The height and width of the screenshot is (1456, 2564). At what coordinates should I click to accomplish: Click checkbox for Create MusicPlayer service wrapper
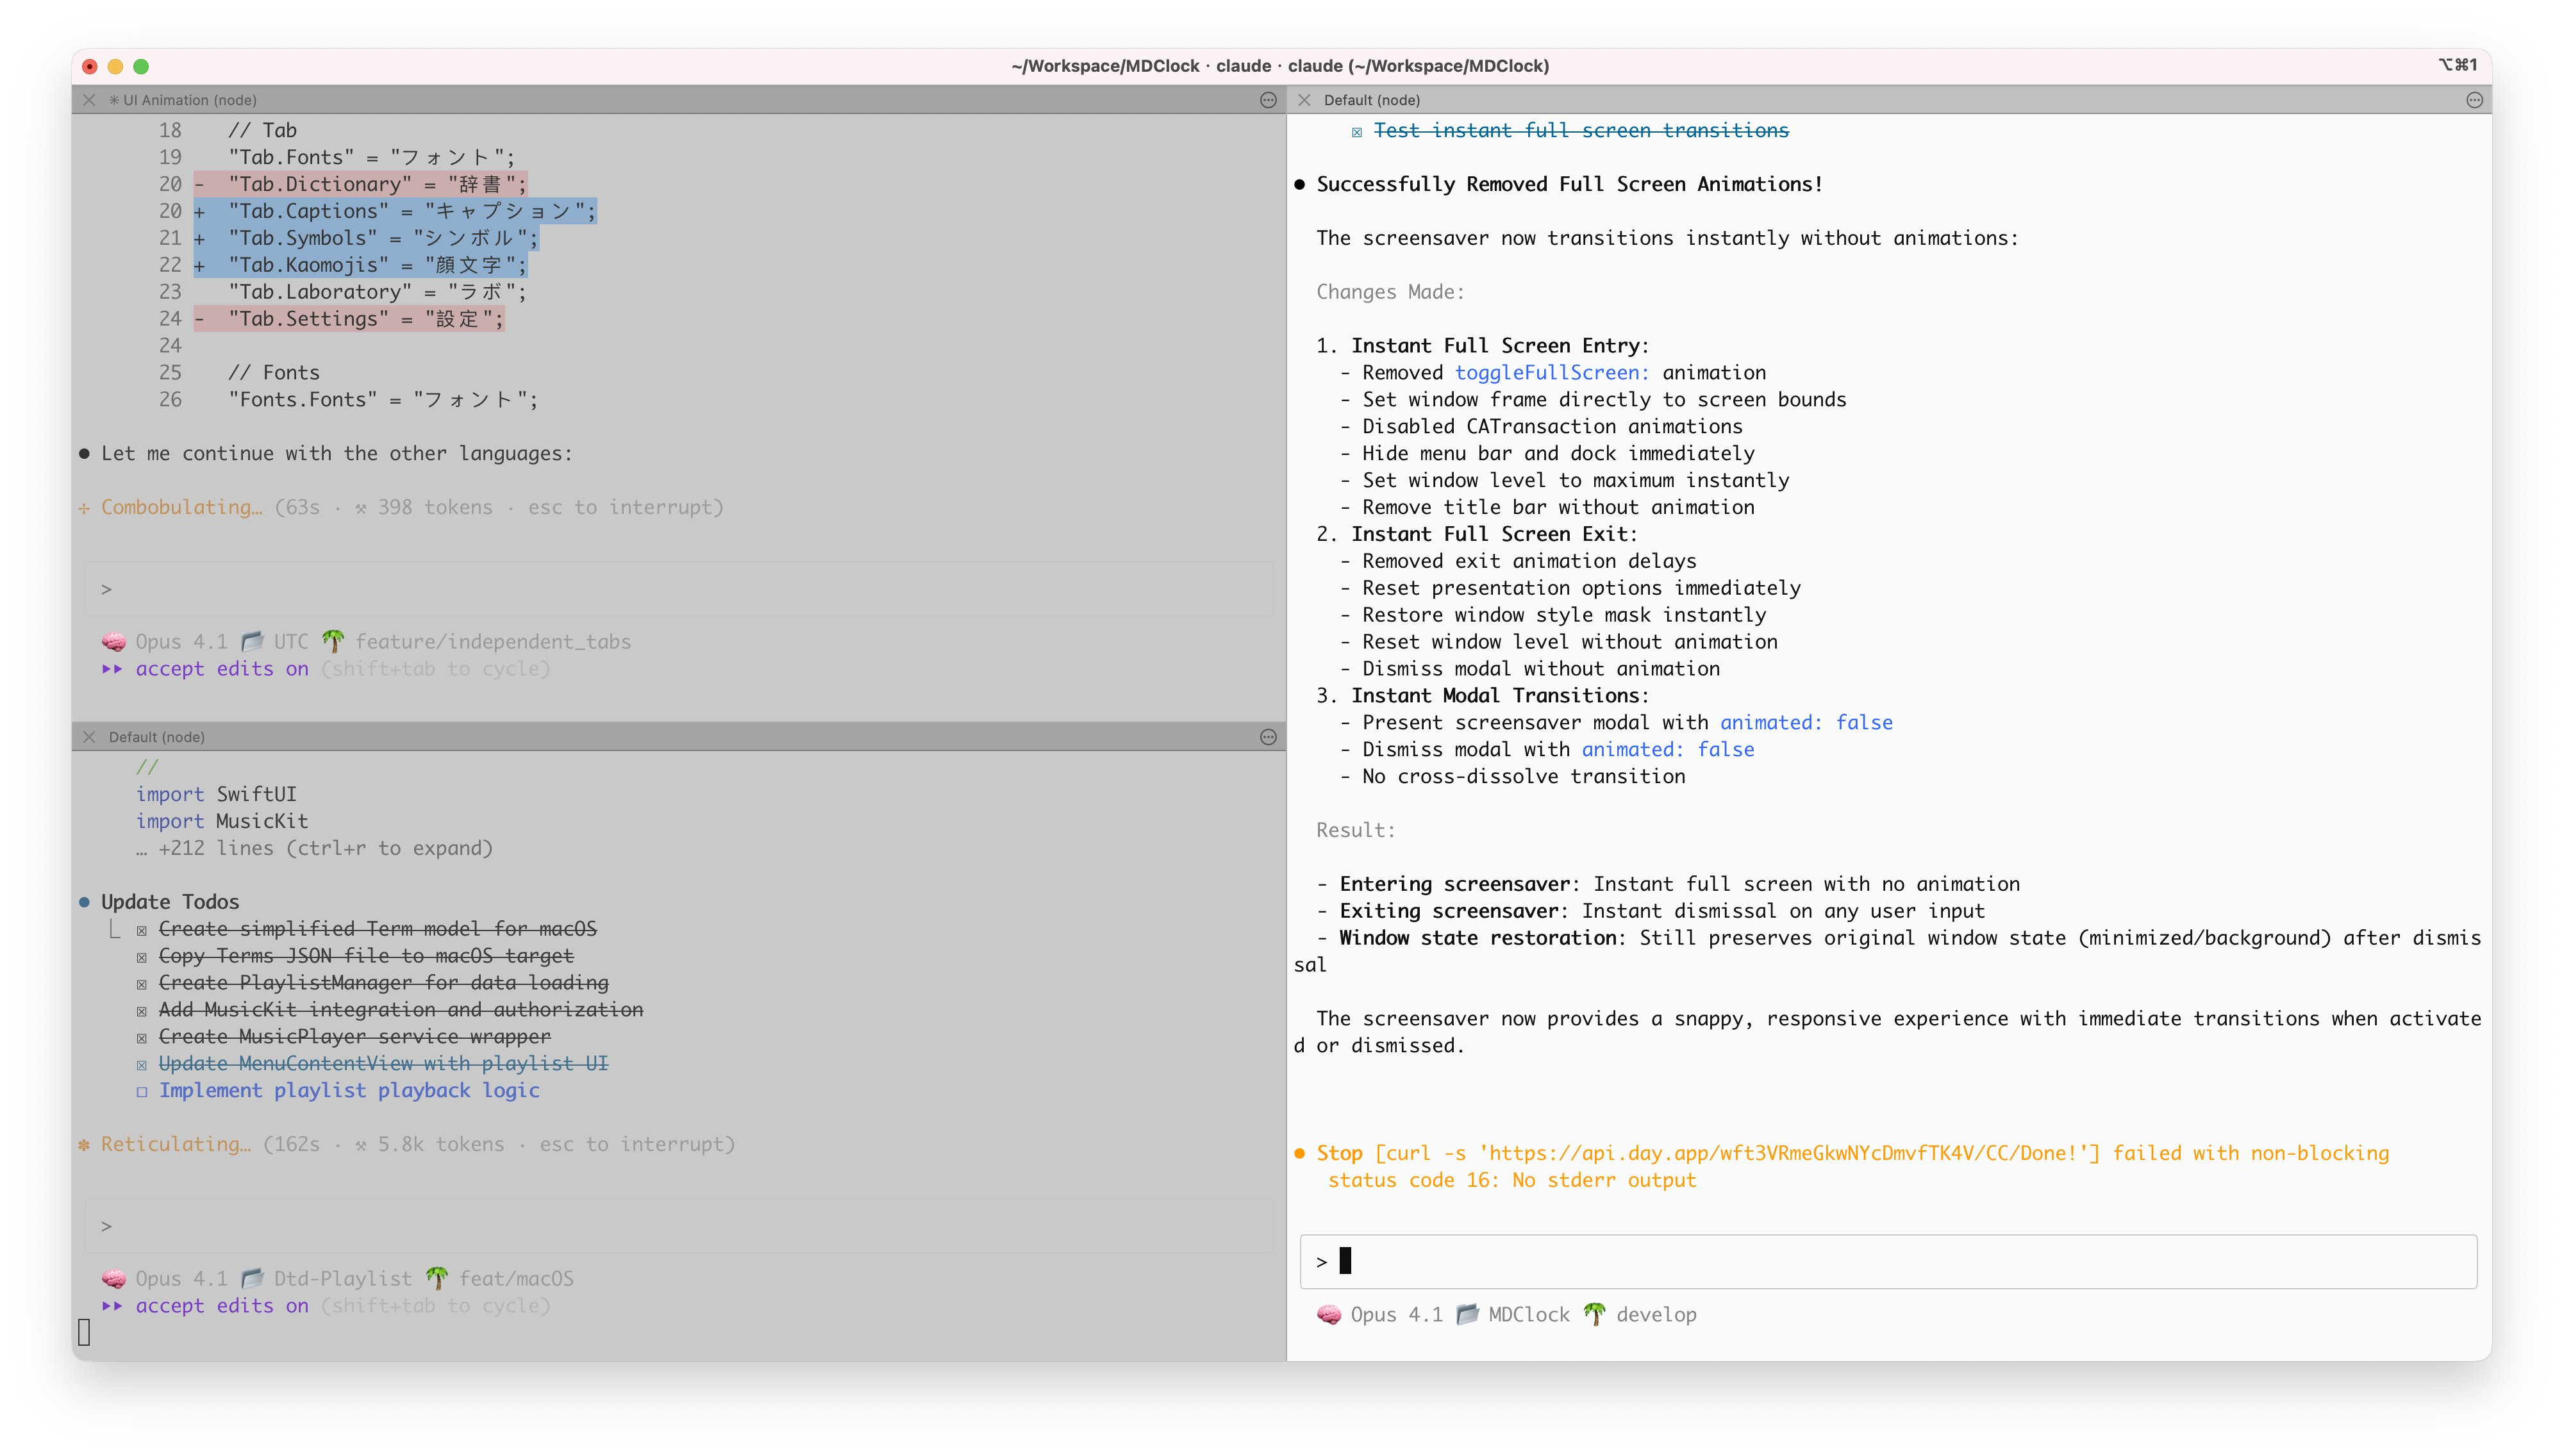pos(141,1038)
